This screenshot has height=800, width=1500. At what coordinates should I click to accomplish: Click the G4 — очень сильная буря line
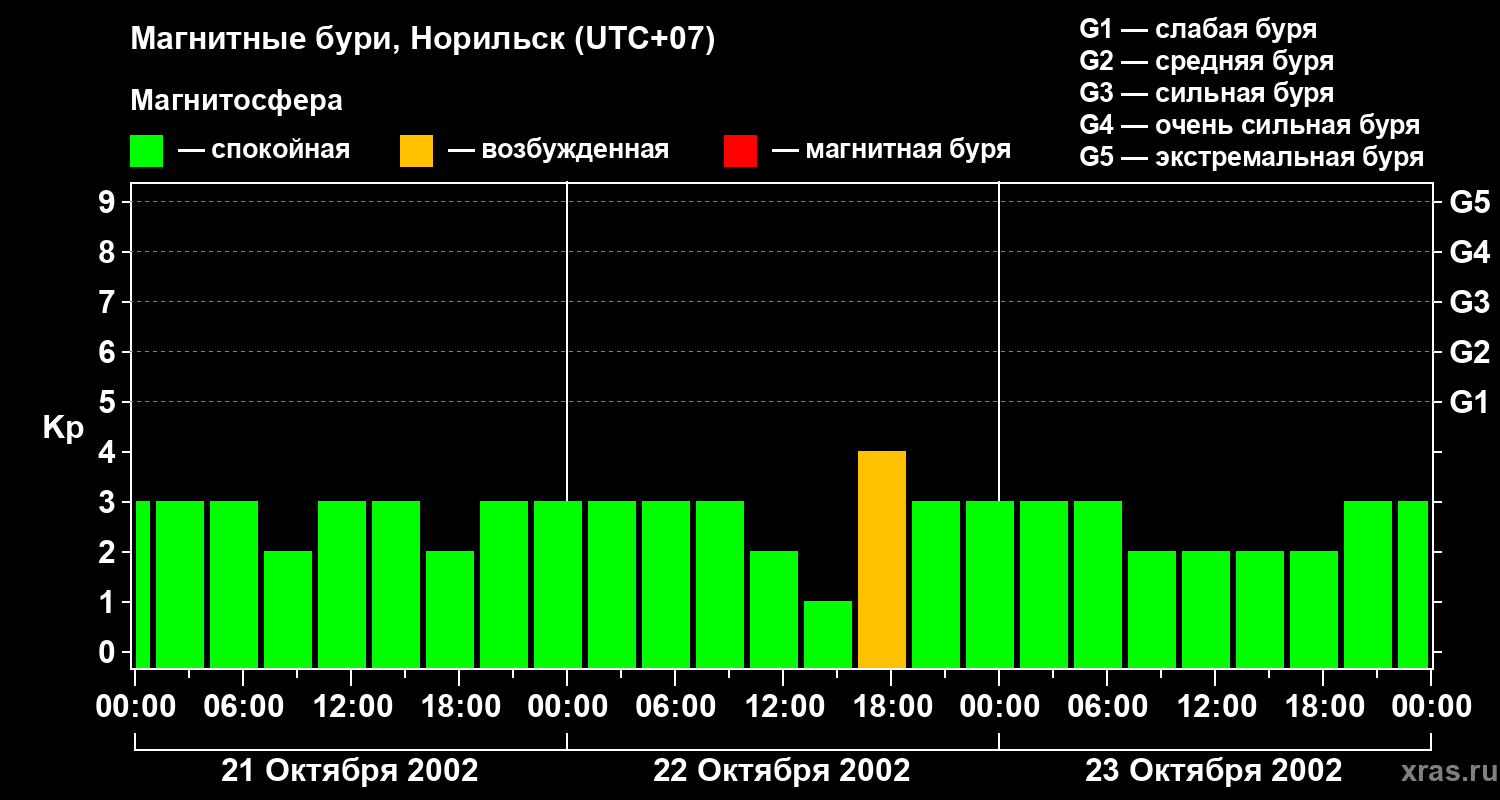tap(1250, 125)
